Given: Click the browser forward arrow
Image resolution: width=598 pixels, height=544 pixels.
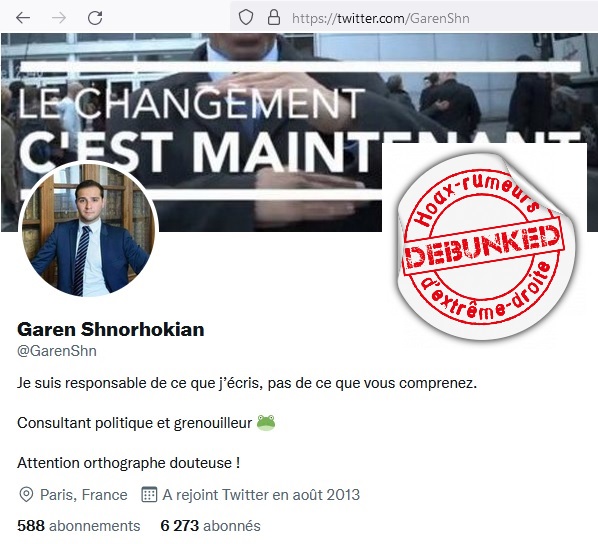Looking at the screenshot, I should click(x=59, y=18).
